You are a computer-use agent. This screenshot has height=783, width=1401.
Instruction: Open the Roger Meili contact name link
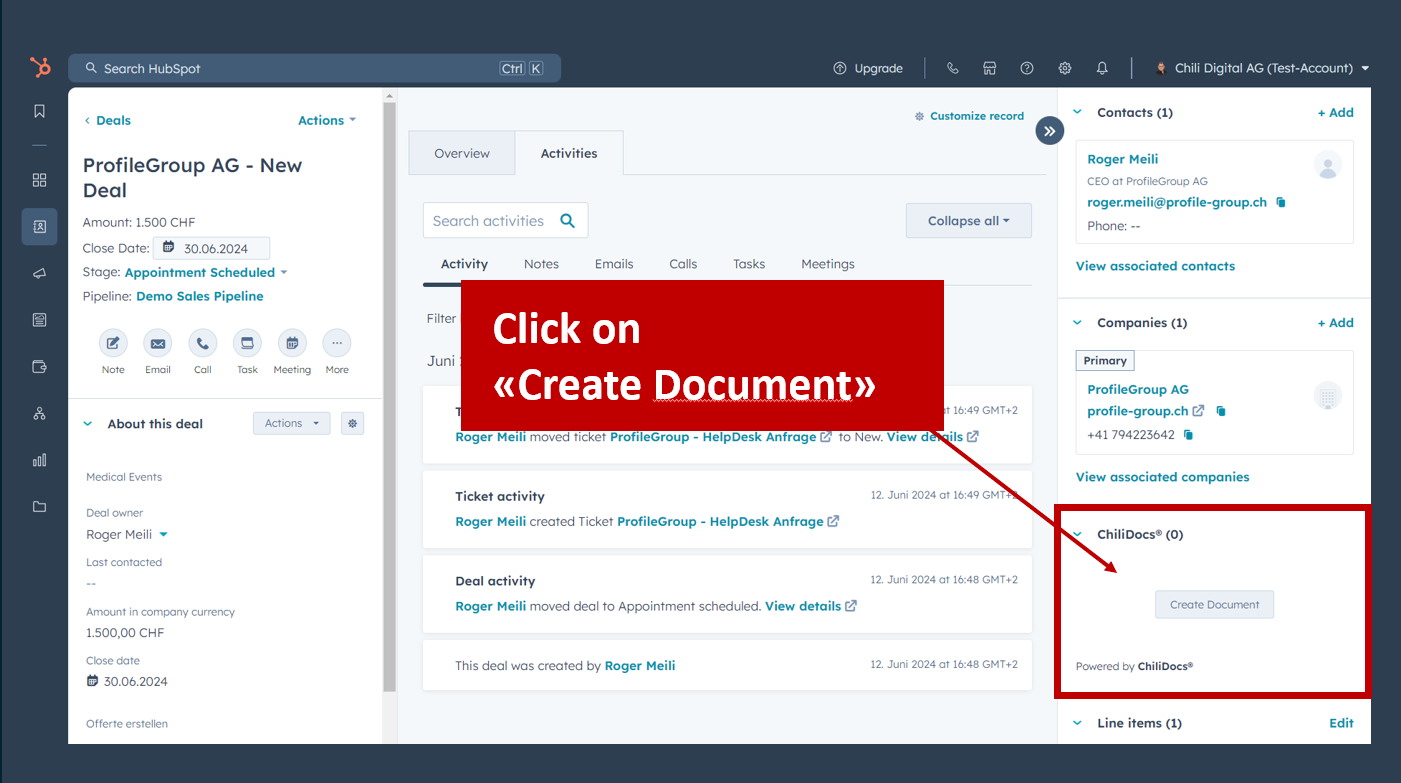coord(1122,159)
